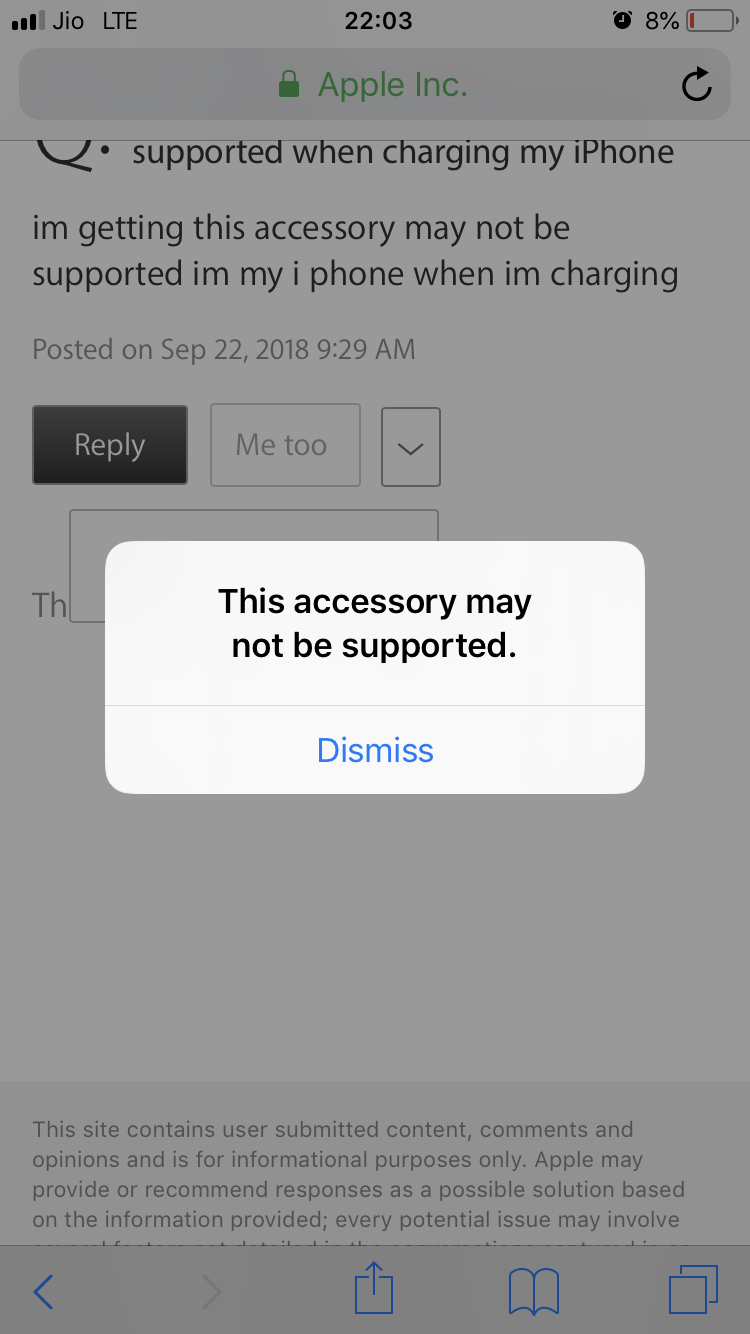750x1334 pixels.
Task: Tap the alarm clock status icon
Action: [x=622, y=20]
